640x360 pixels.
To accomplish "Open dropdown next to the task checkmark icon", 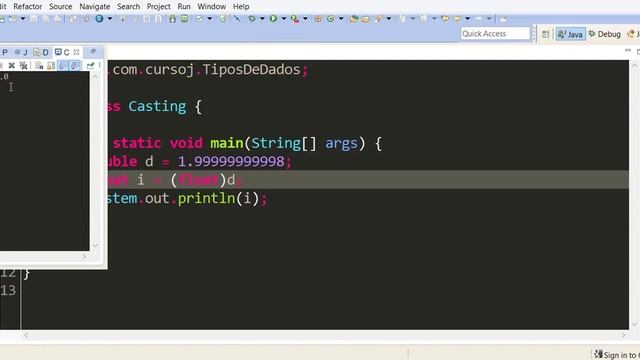I will (209, 18).
